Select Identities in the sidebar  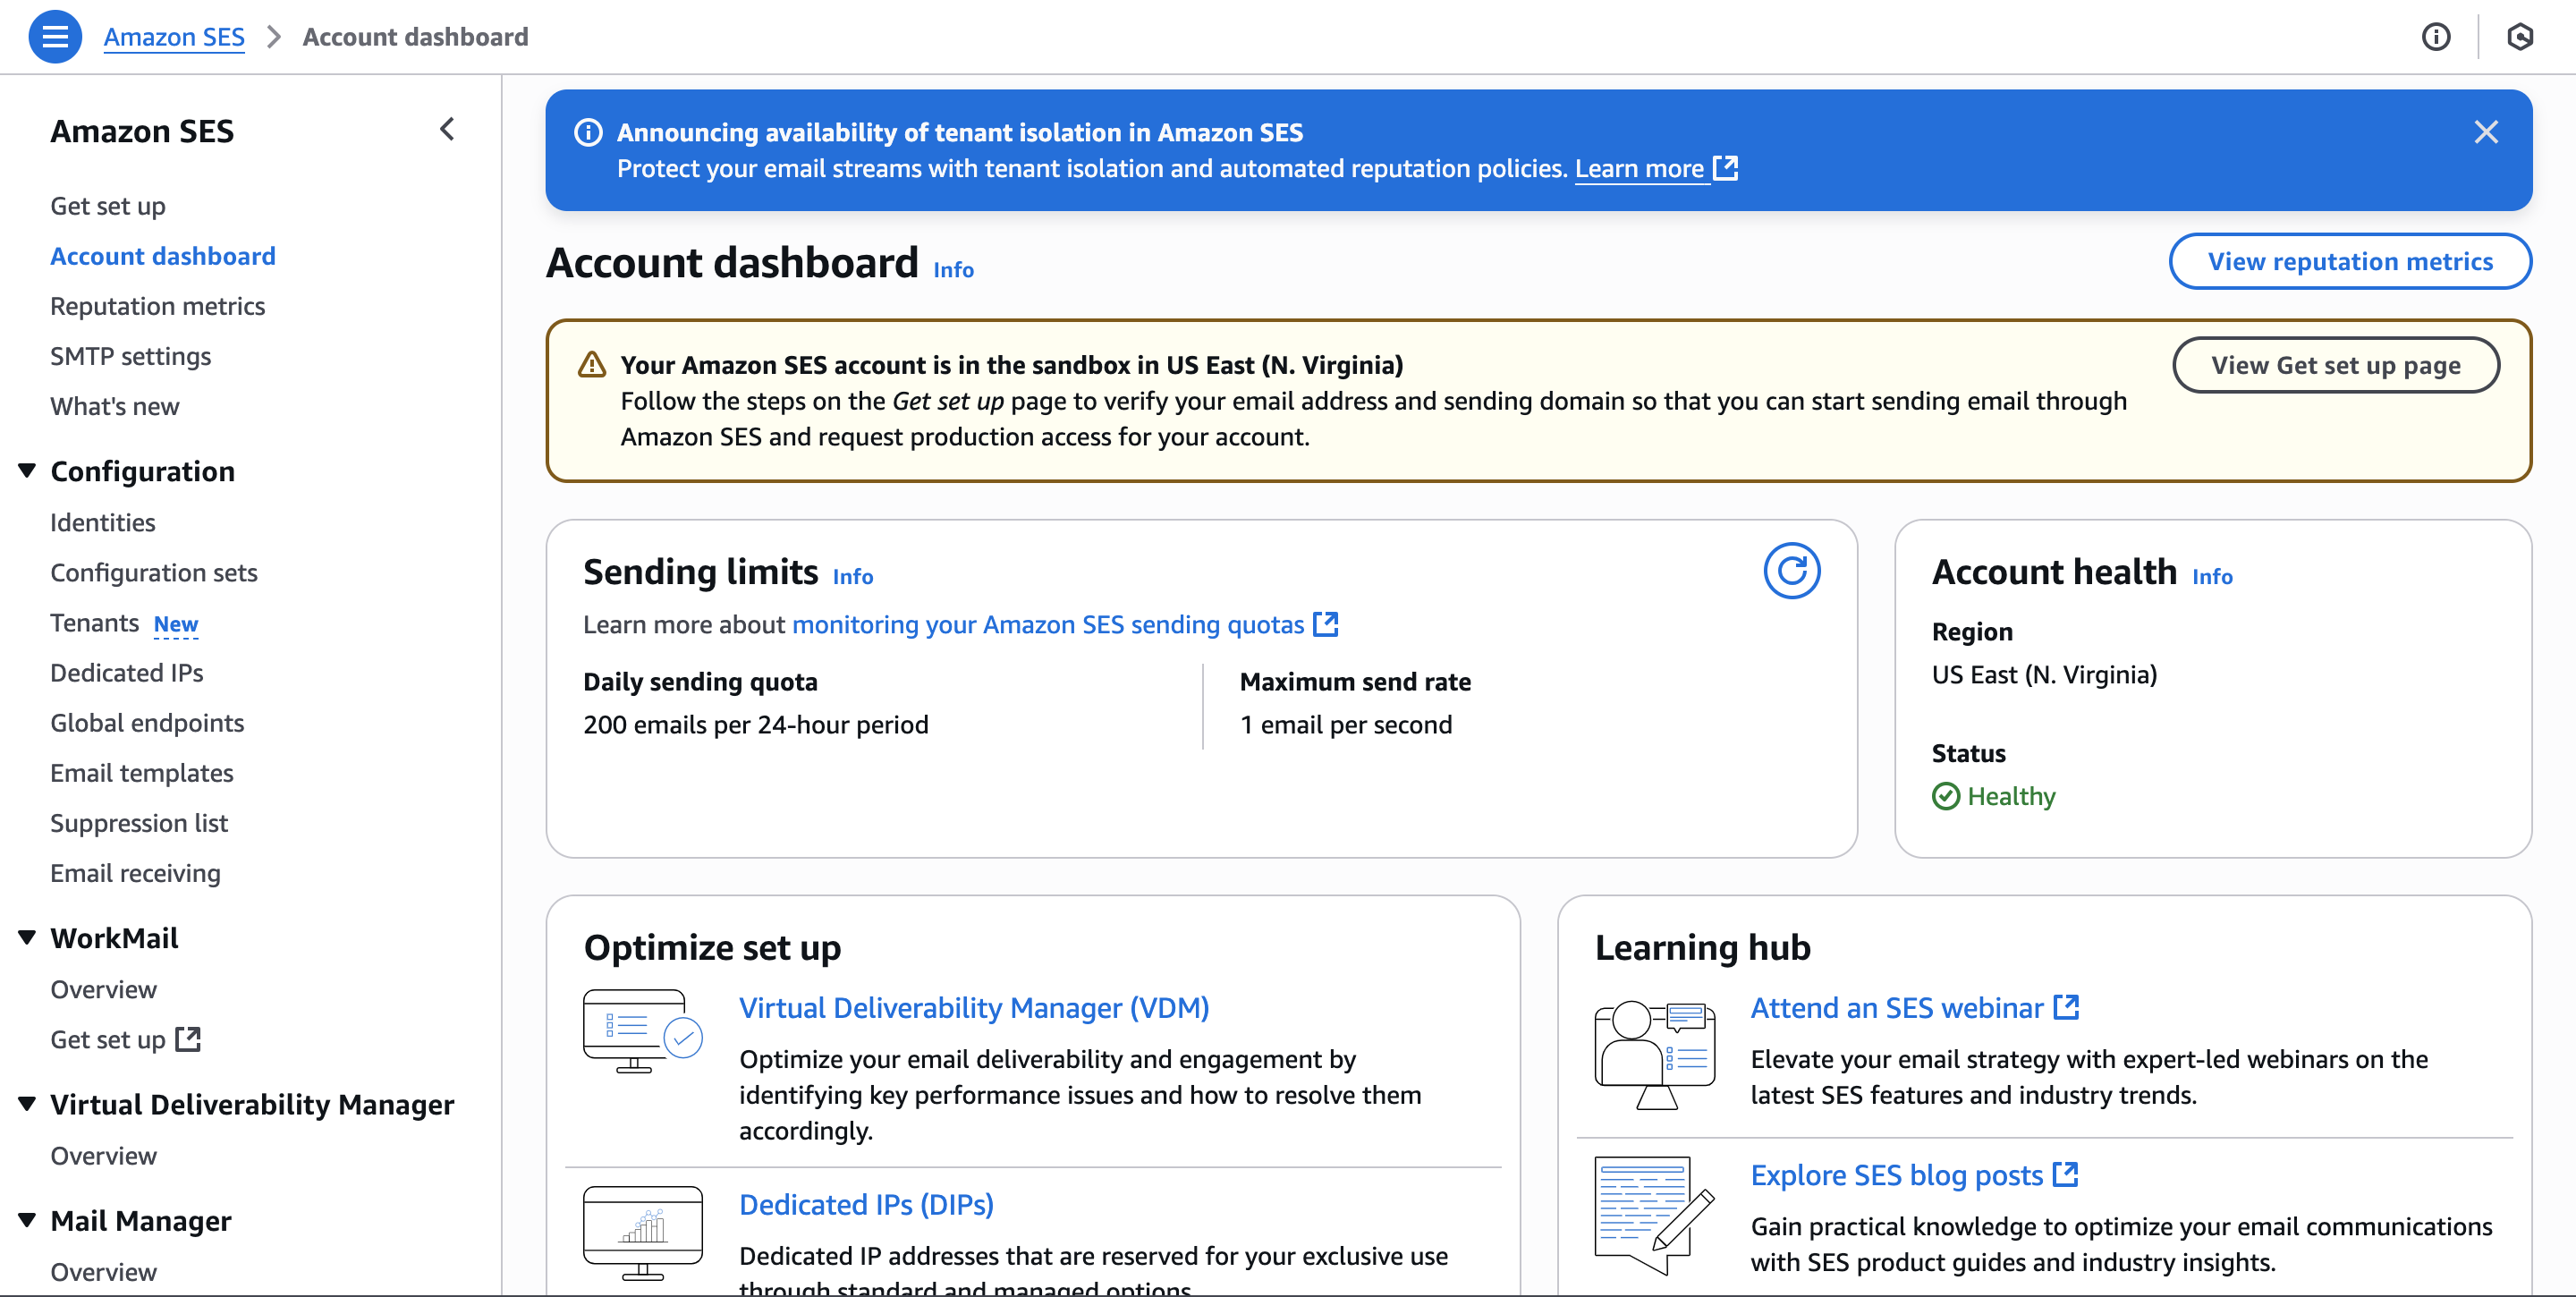(102, 522)
